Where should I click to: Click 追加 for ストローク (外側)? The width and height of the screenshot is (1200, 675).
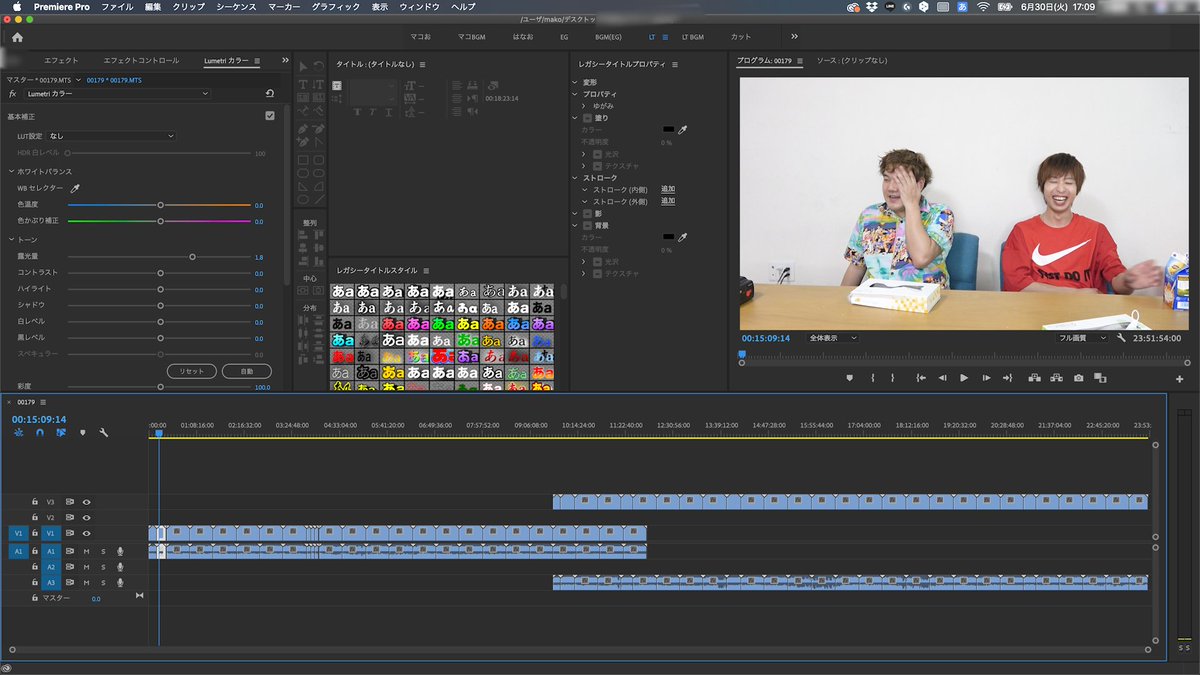(668, 201)
